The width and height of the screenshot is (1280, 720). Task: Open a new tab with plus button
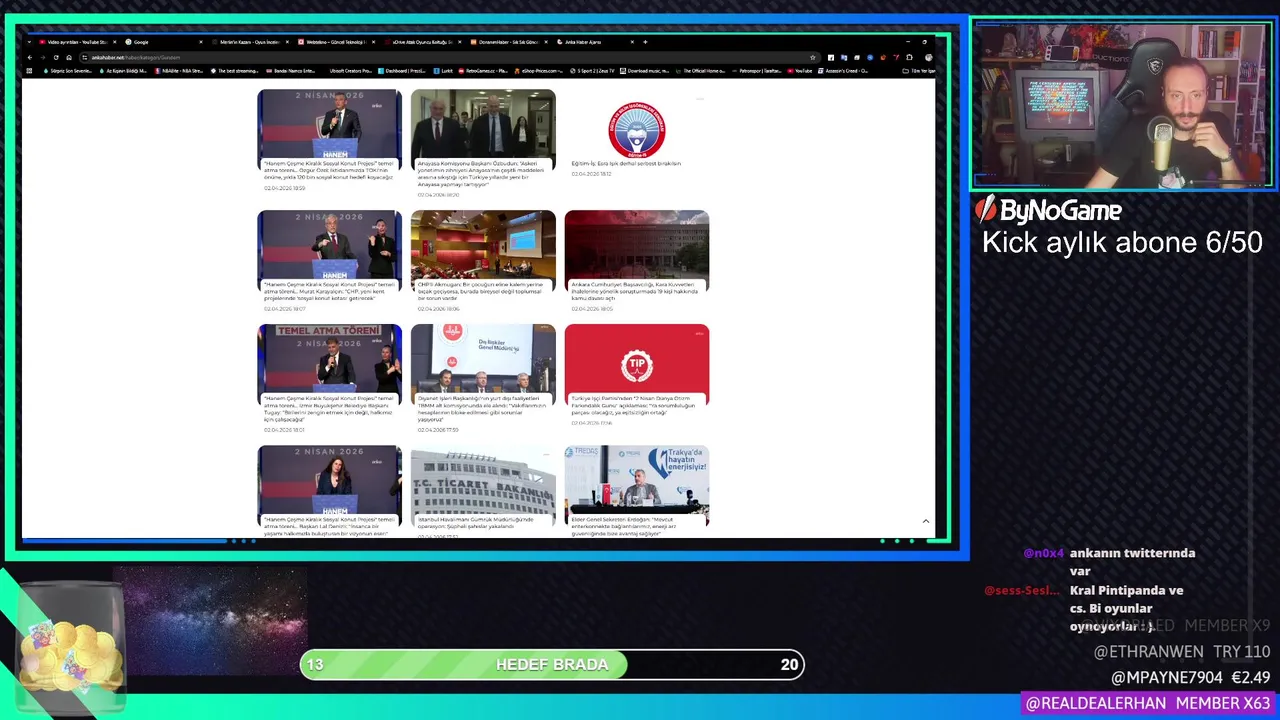pos(645,42)
